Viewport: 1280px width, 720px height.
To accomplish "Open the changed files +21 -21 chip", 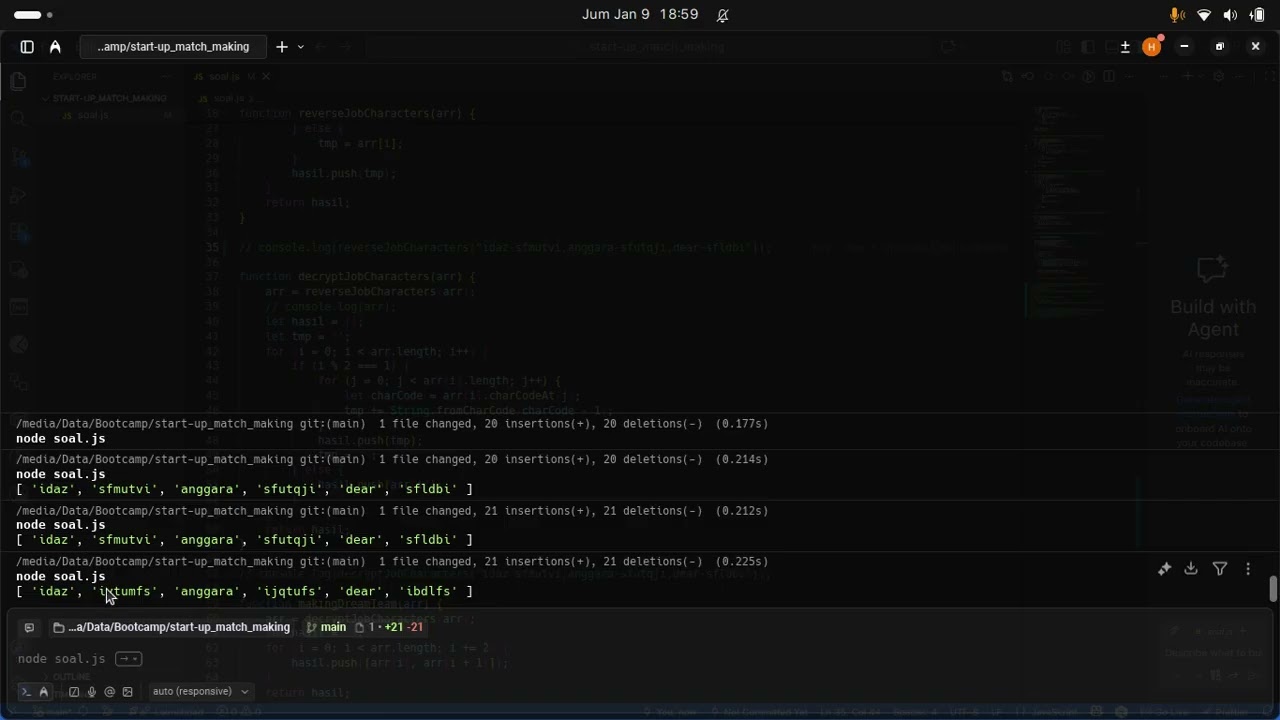I will coord(390,627).
